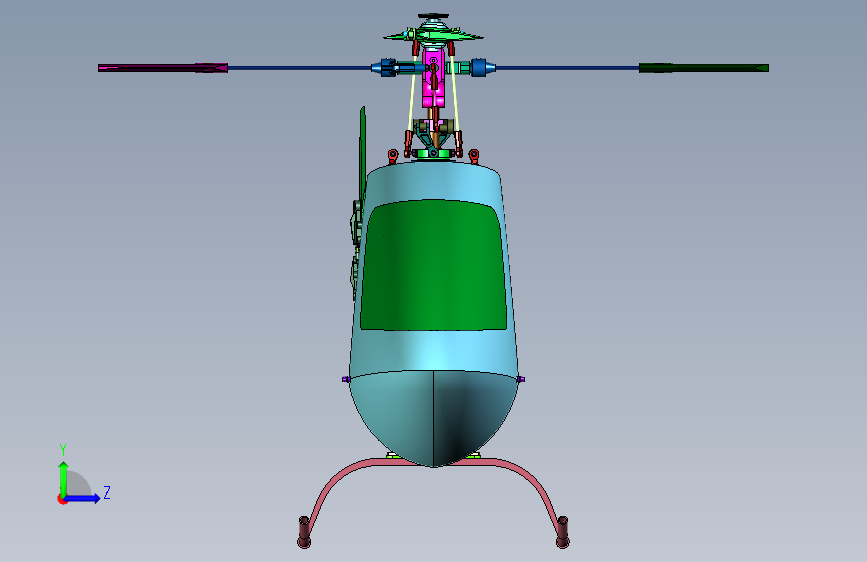Select the right blue blade grip
Screen dimensions: 867x562
(x=482, y=67)
